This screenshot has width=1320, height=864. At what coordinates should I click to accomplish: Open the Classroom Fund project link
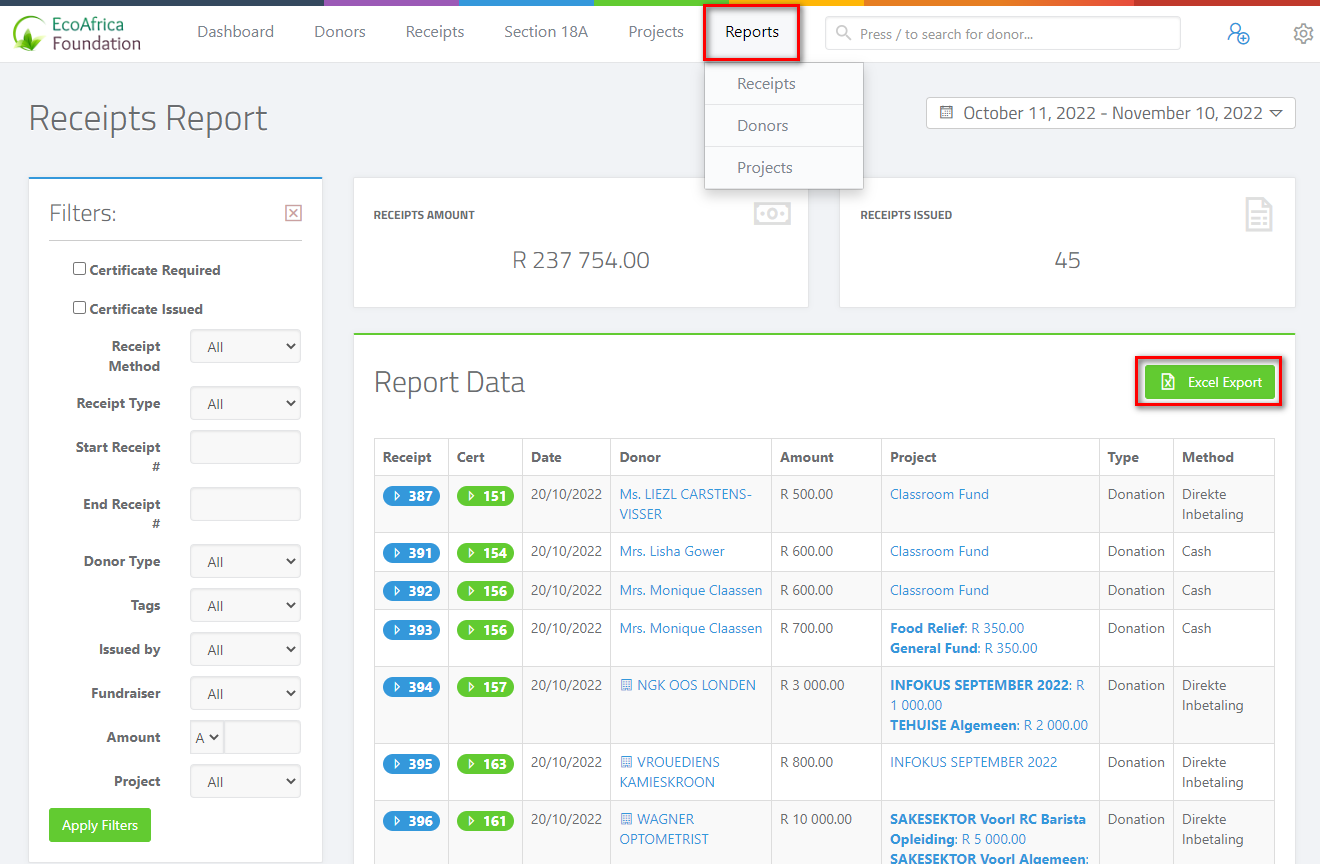point(939,494)
